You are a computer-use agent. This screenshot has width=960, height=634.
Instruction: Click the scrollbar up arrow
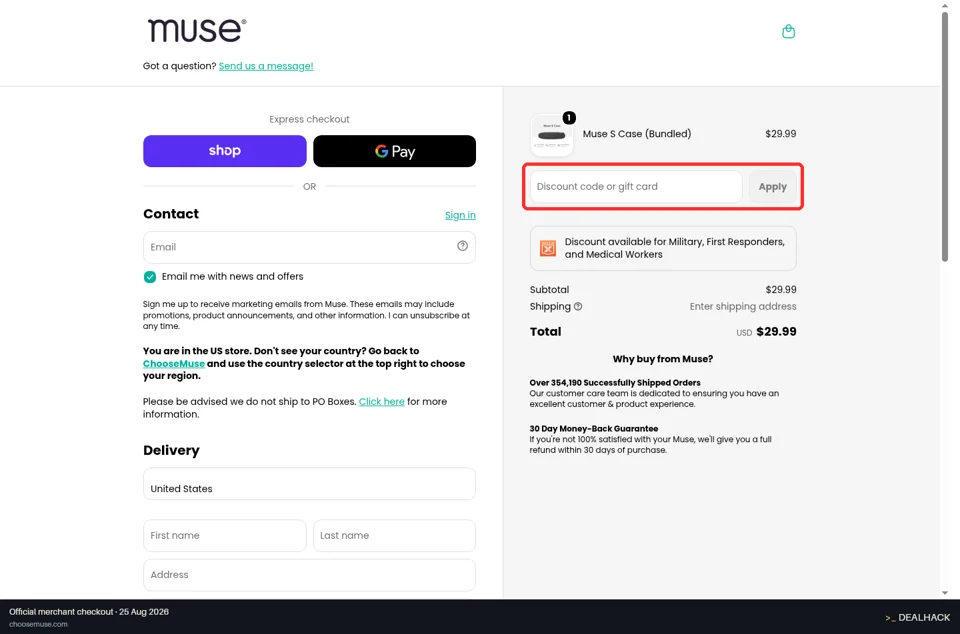pyautogui.click(x=945, y=5)
